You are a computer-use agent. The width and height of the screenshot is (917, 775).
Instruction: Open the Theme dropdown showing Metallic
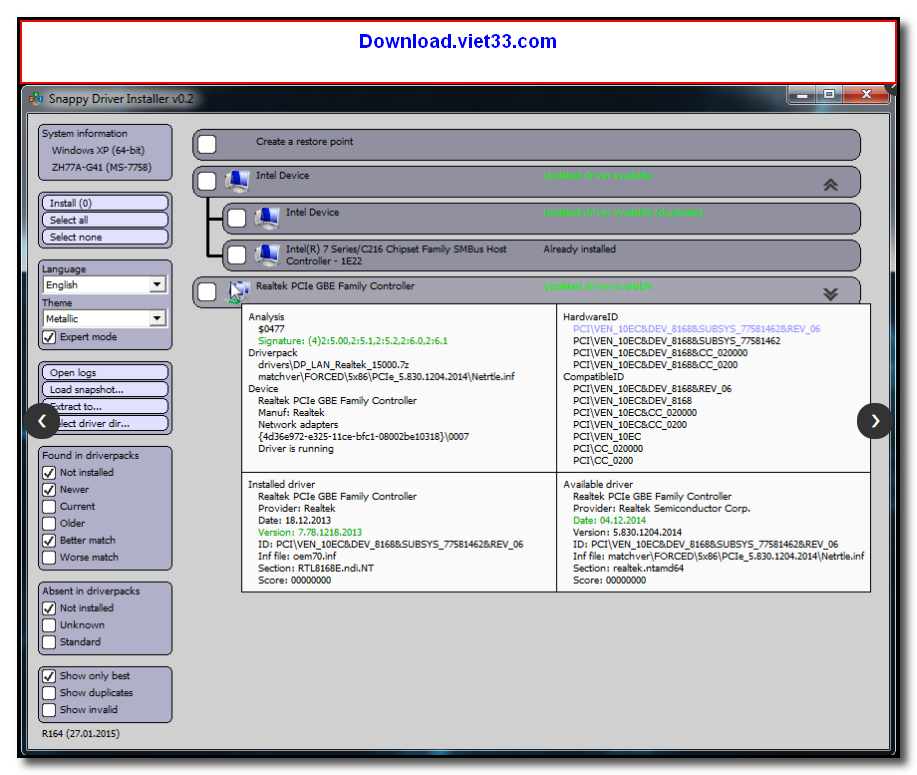(156, 318)
